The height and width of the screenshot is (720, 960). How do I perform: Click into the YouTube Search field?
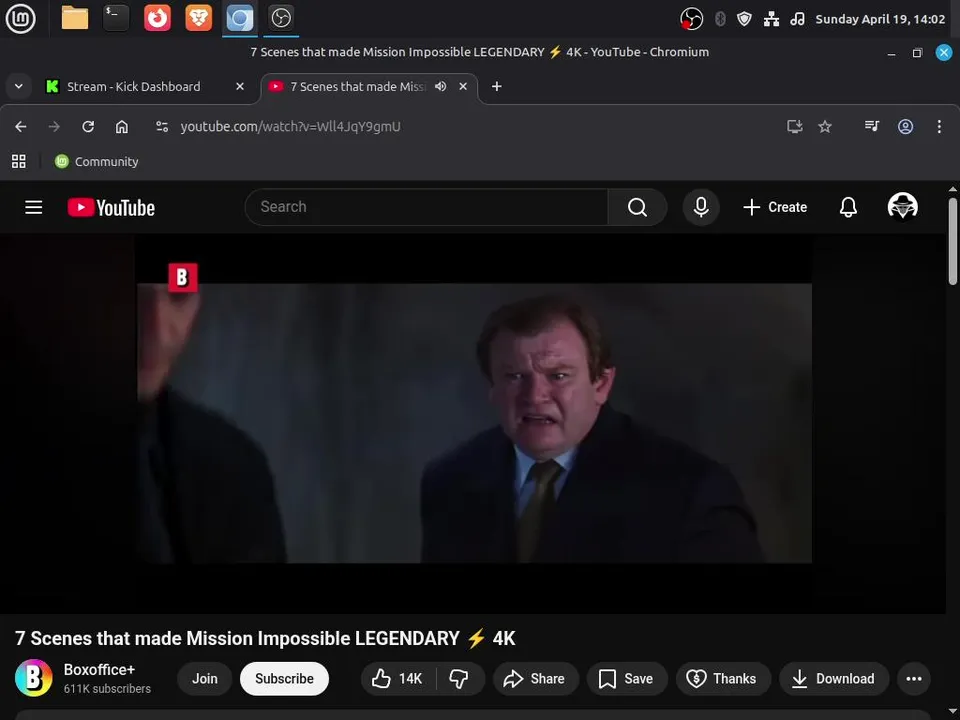(x=427, y=207)
